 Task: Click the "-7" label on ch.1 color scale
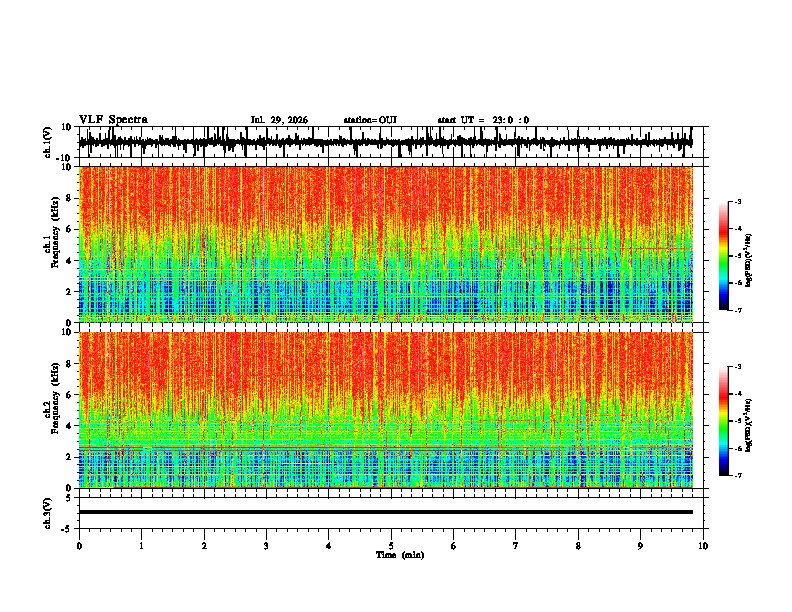point(738,310)
